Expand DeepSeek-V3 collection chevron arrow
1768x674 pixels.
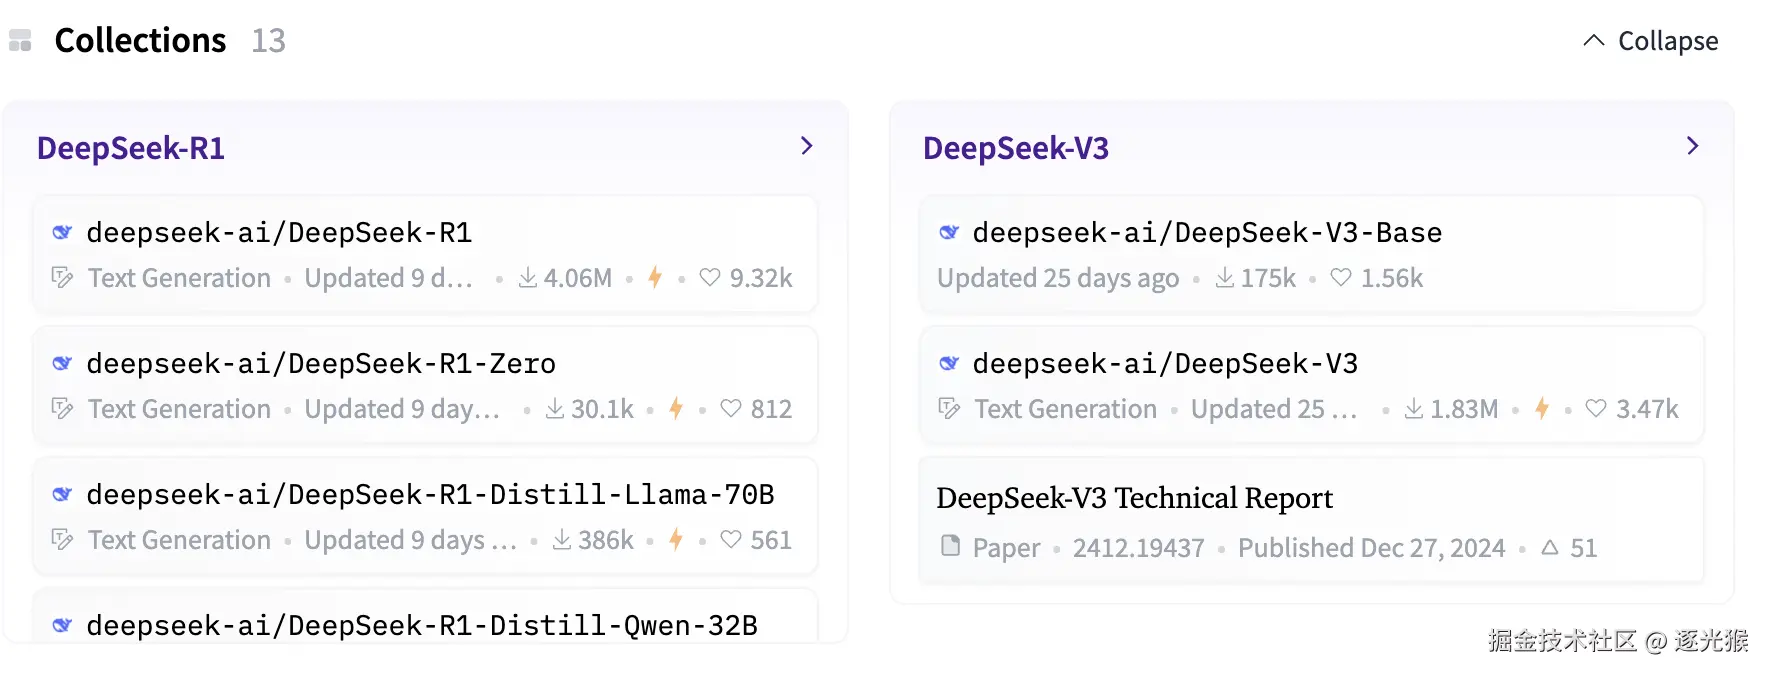pyautogui.click(x=1692, y=146)
